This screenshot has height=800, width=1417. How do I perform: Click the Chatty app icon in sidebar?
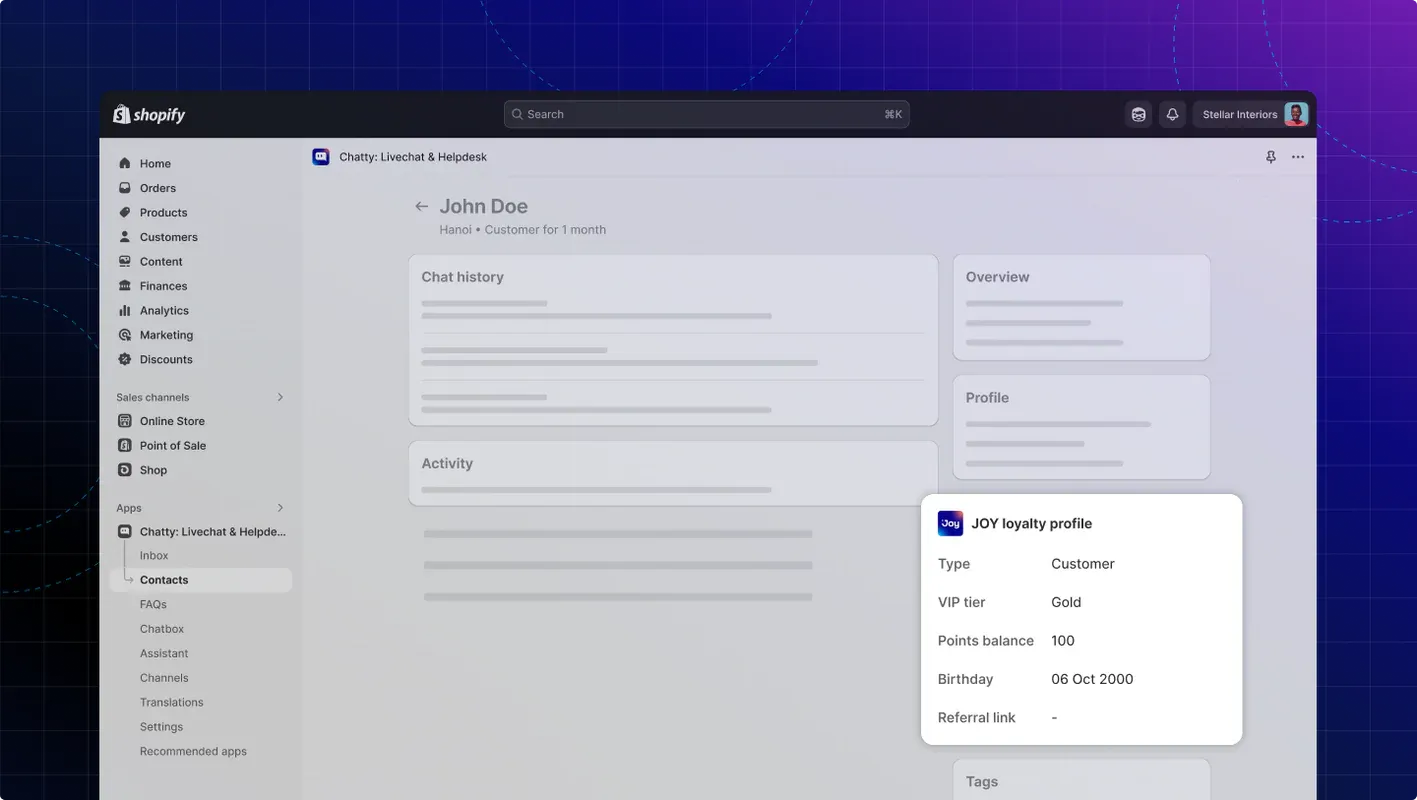click(124, 531)
